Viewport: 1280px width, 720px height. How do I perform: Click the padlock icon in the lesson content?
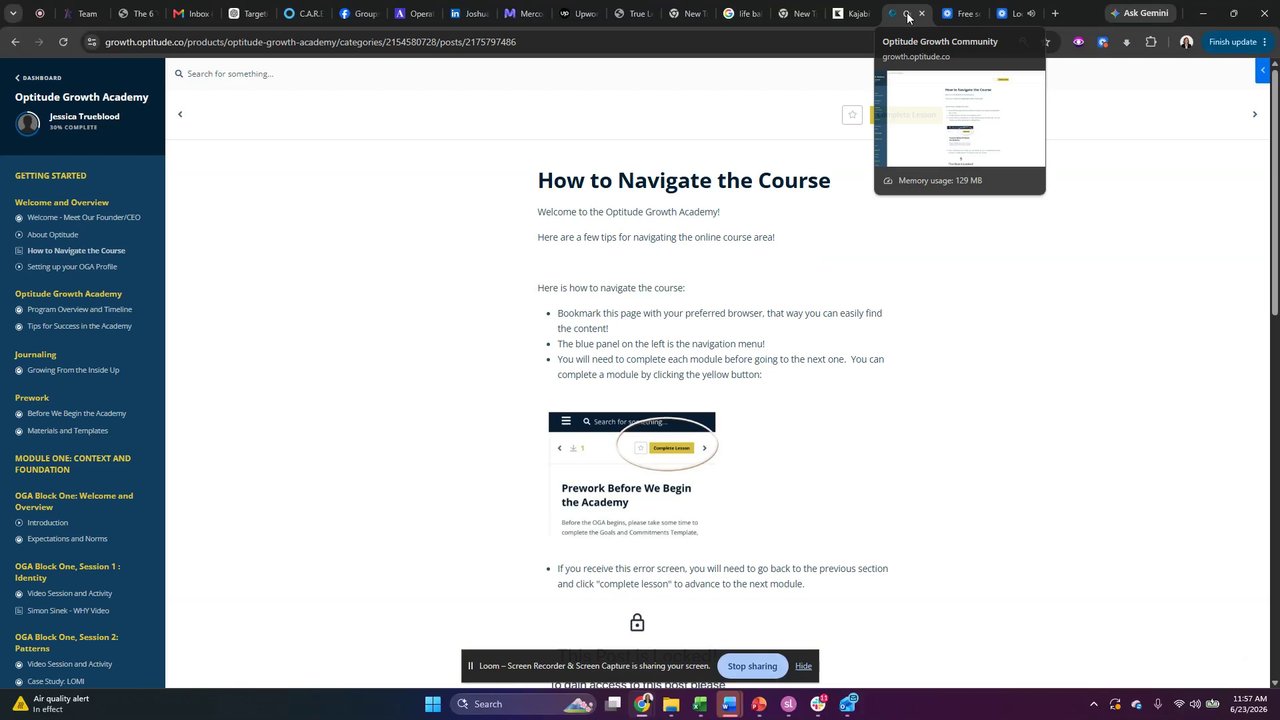[x=637, y=623]
